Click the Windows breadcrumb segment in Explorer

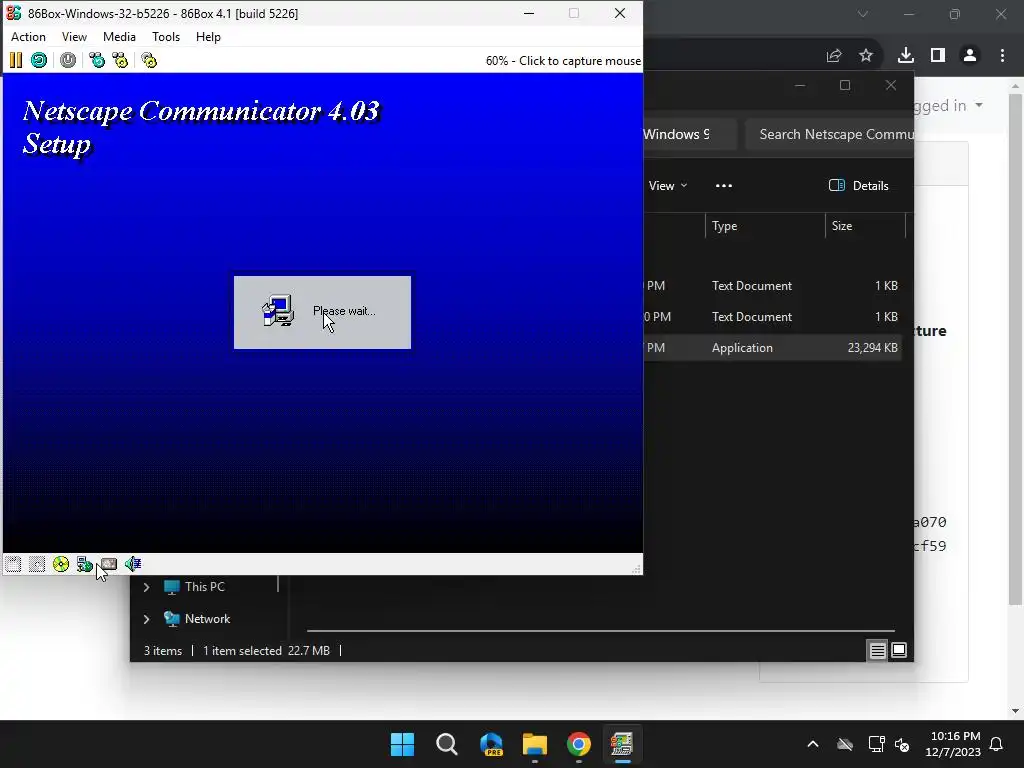click(x=676, y=135)
